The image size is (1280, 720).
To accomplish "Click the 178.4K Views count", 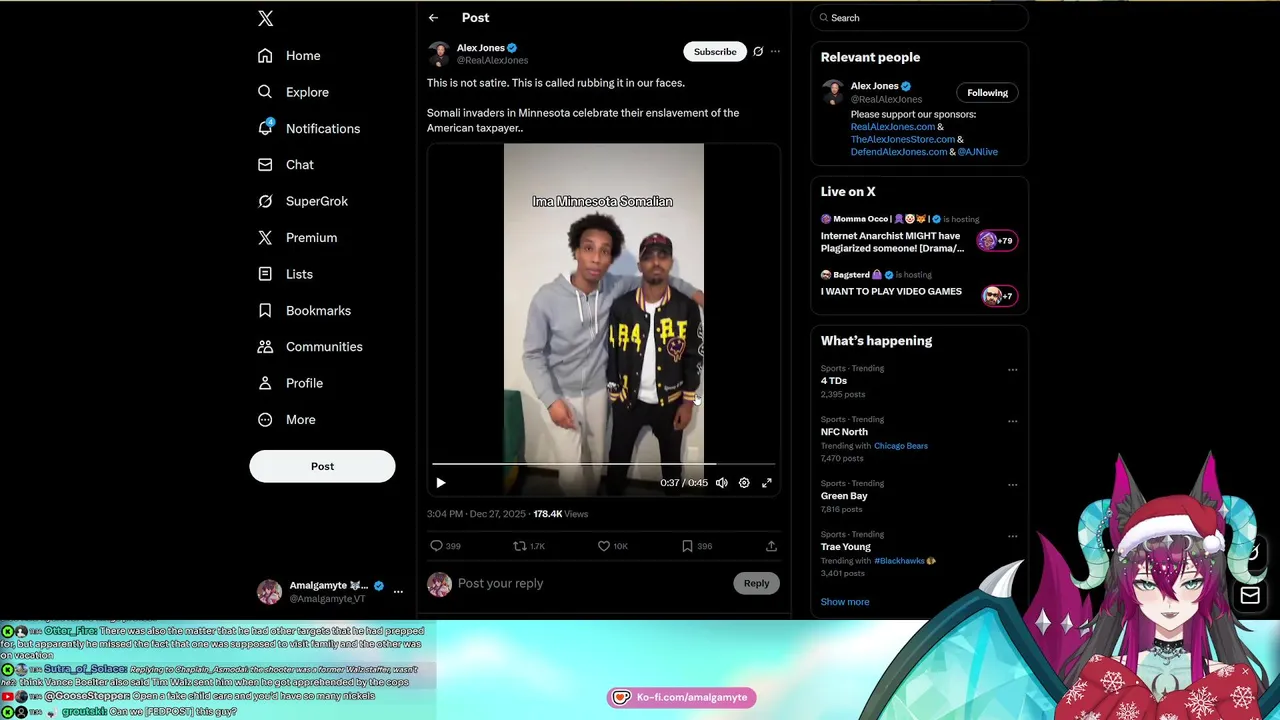I will [560, 514].
